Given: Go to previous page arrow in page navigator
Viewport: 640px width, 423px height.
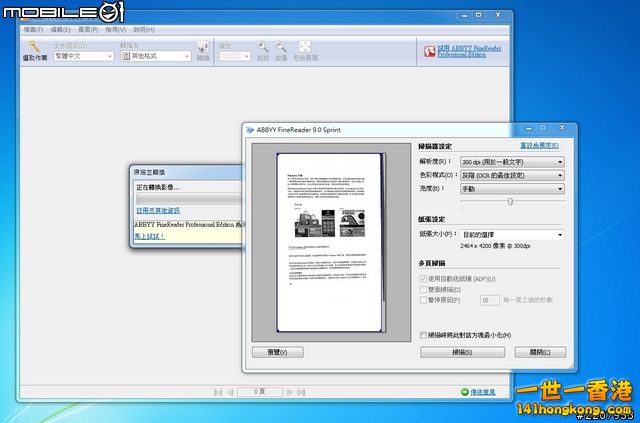Looking at the screenshot, I should click(x=231, y=392).
